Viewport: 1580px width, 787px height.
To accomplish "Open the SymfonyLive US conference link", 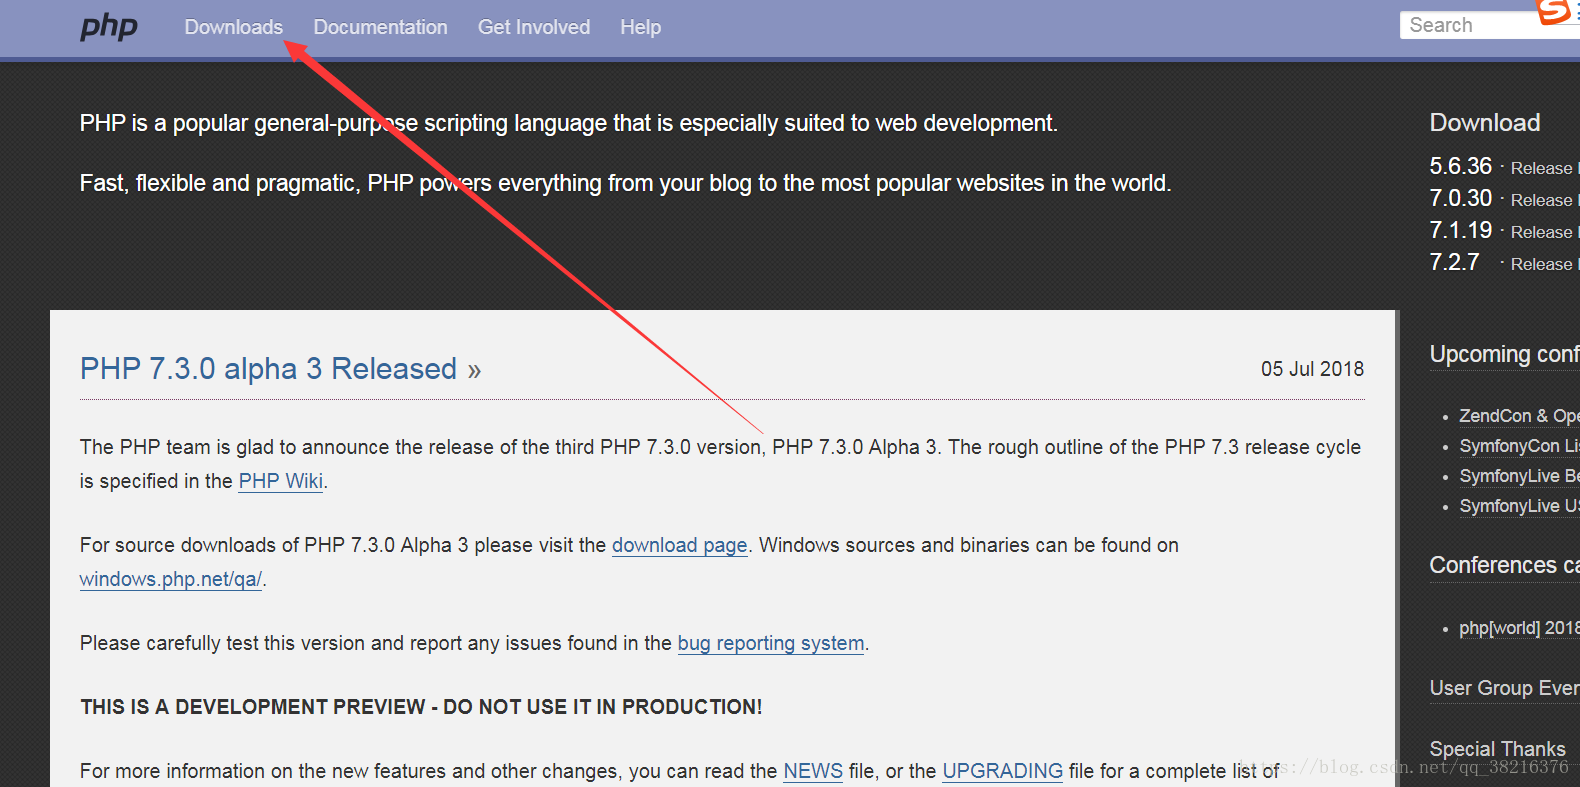I will (1519, 506).
